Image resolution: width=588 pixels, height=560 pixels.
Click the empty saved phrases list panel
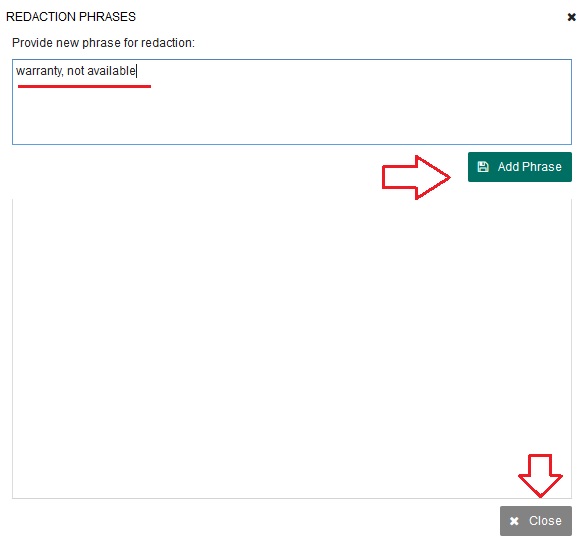coord(292,348)
